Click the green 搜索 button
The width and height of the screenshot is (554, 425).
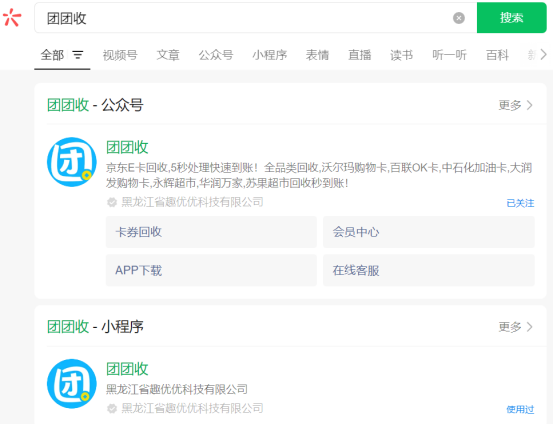click(512, 18)
